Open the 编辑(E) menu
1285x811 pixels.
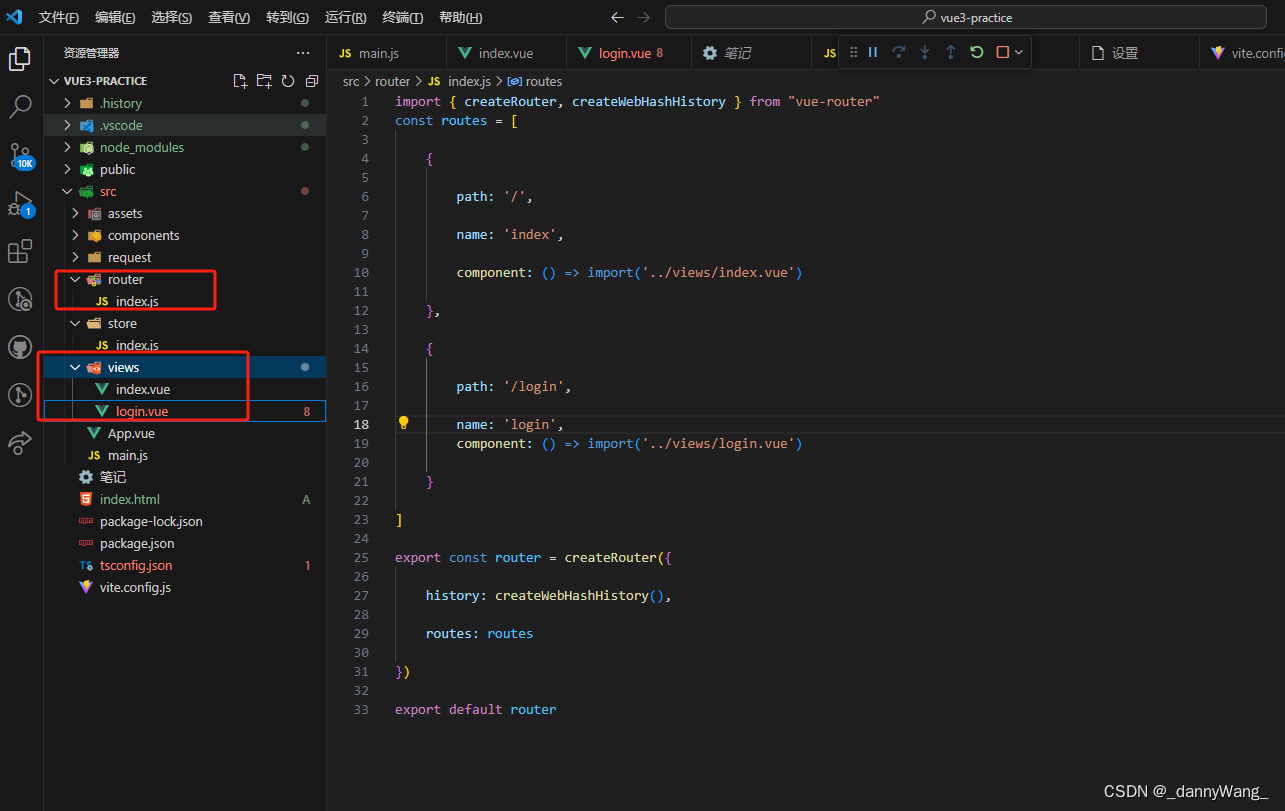[115, 17]
